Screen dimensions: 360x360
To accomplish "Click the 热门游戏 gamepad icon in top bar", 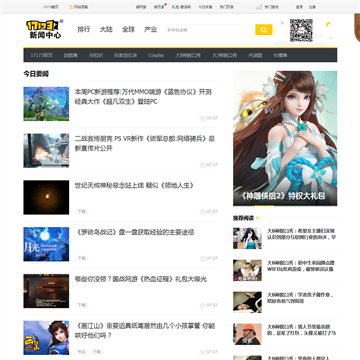I will pos(259,7).
